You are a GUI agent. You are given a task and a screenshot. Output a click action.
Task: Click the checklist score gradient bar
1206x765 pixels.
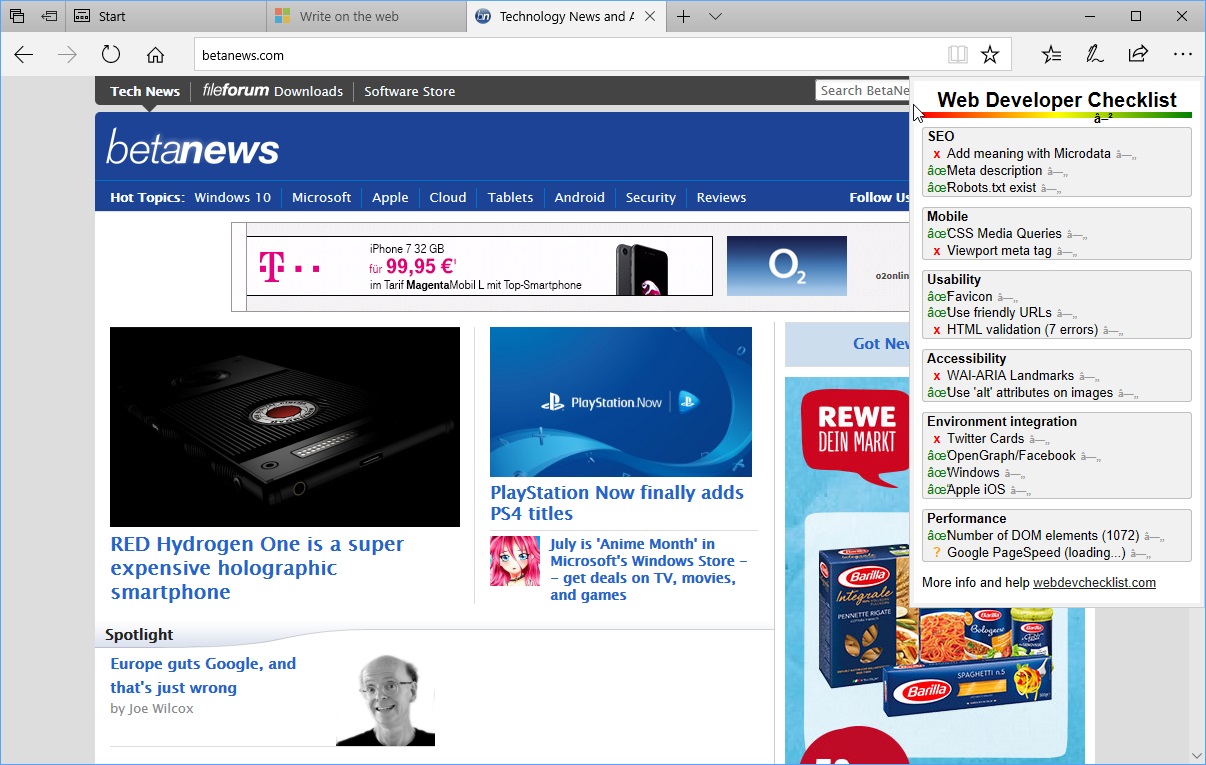(x=1057, y=114)
